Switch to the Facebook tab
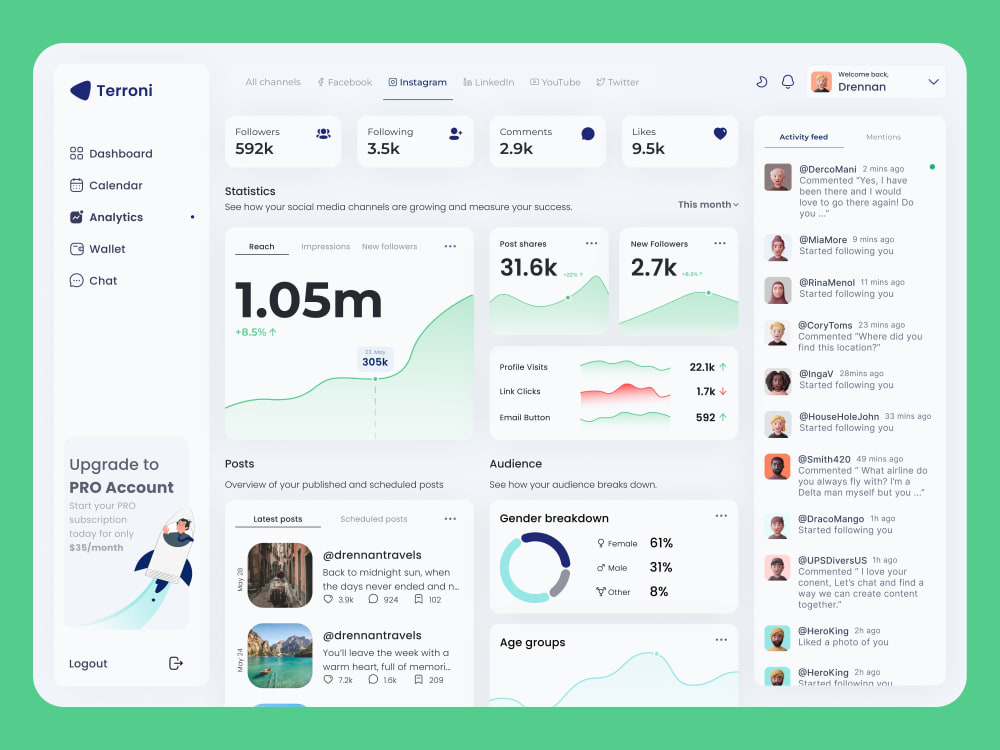Viewport: 1000px width, 750px height. click(x=344, y=82)
